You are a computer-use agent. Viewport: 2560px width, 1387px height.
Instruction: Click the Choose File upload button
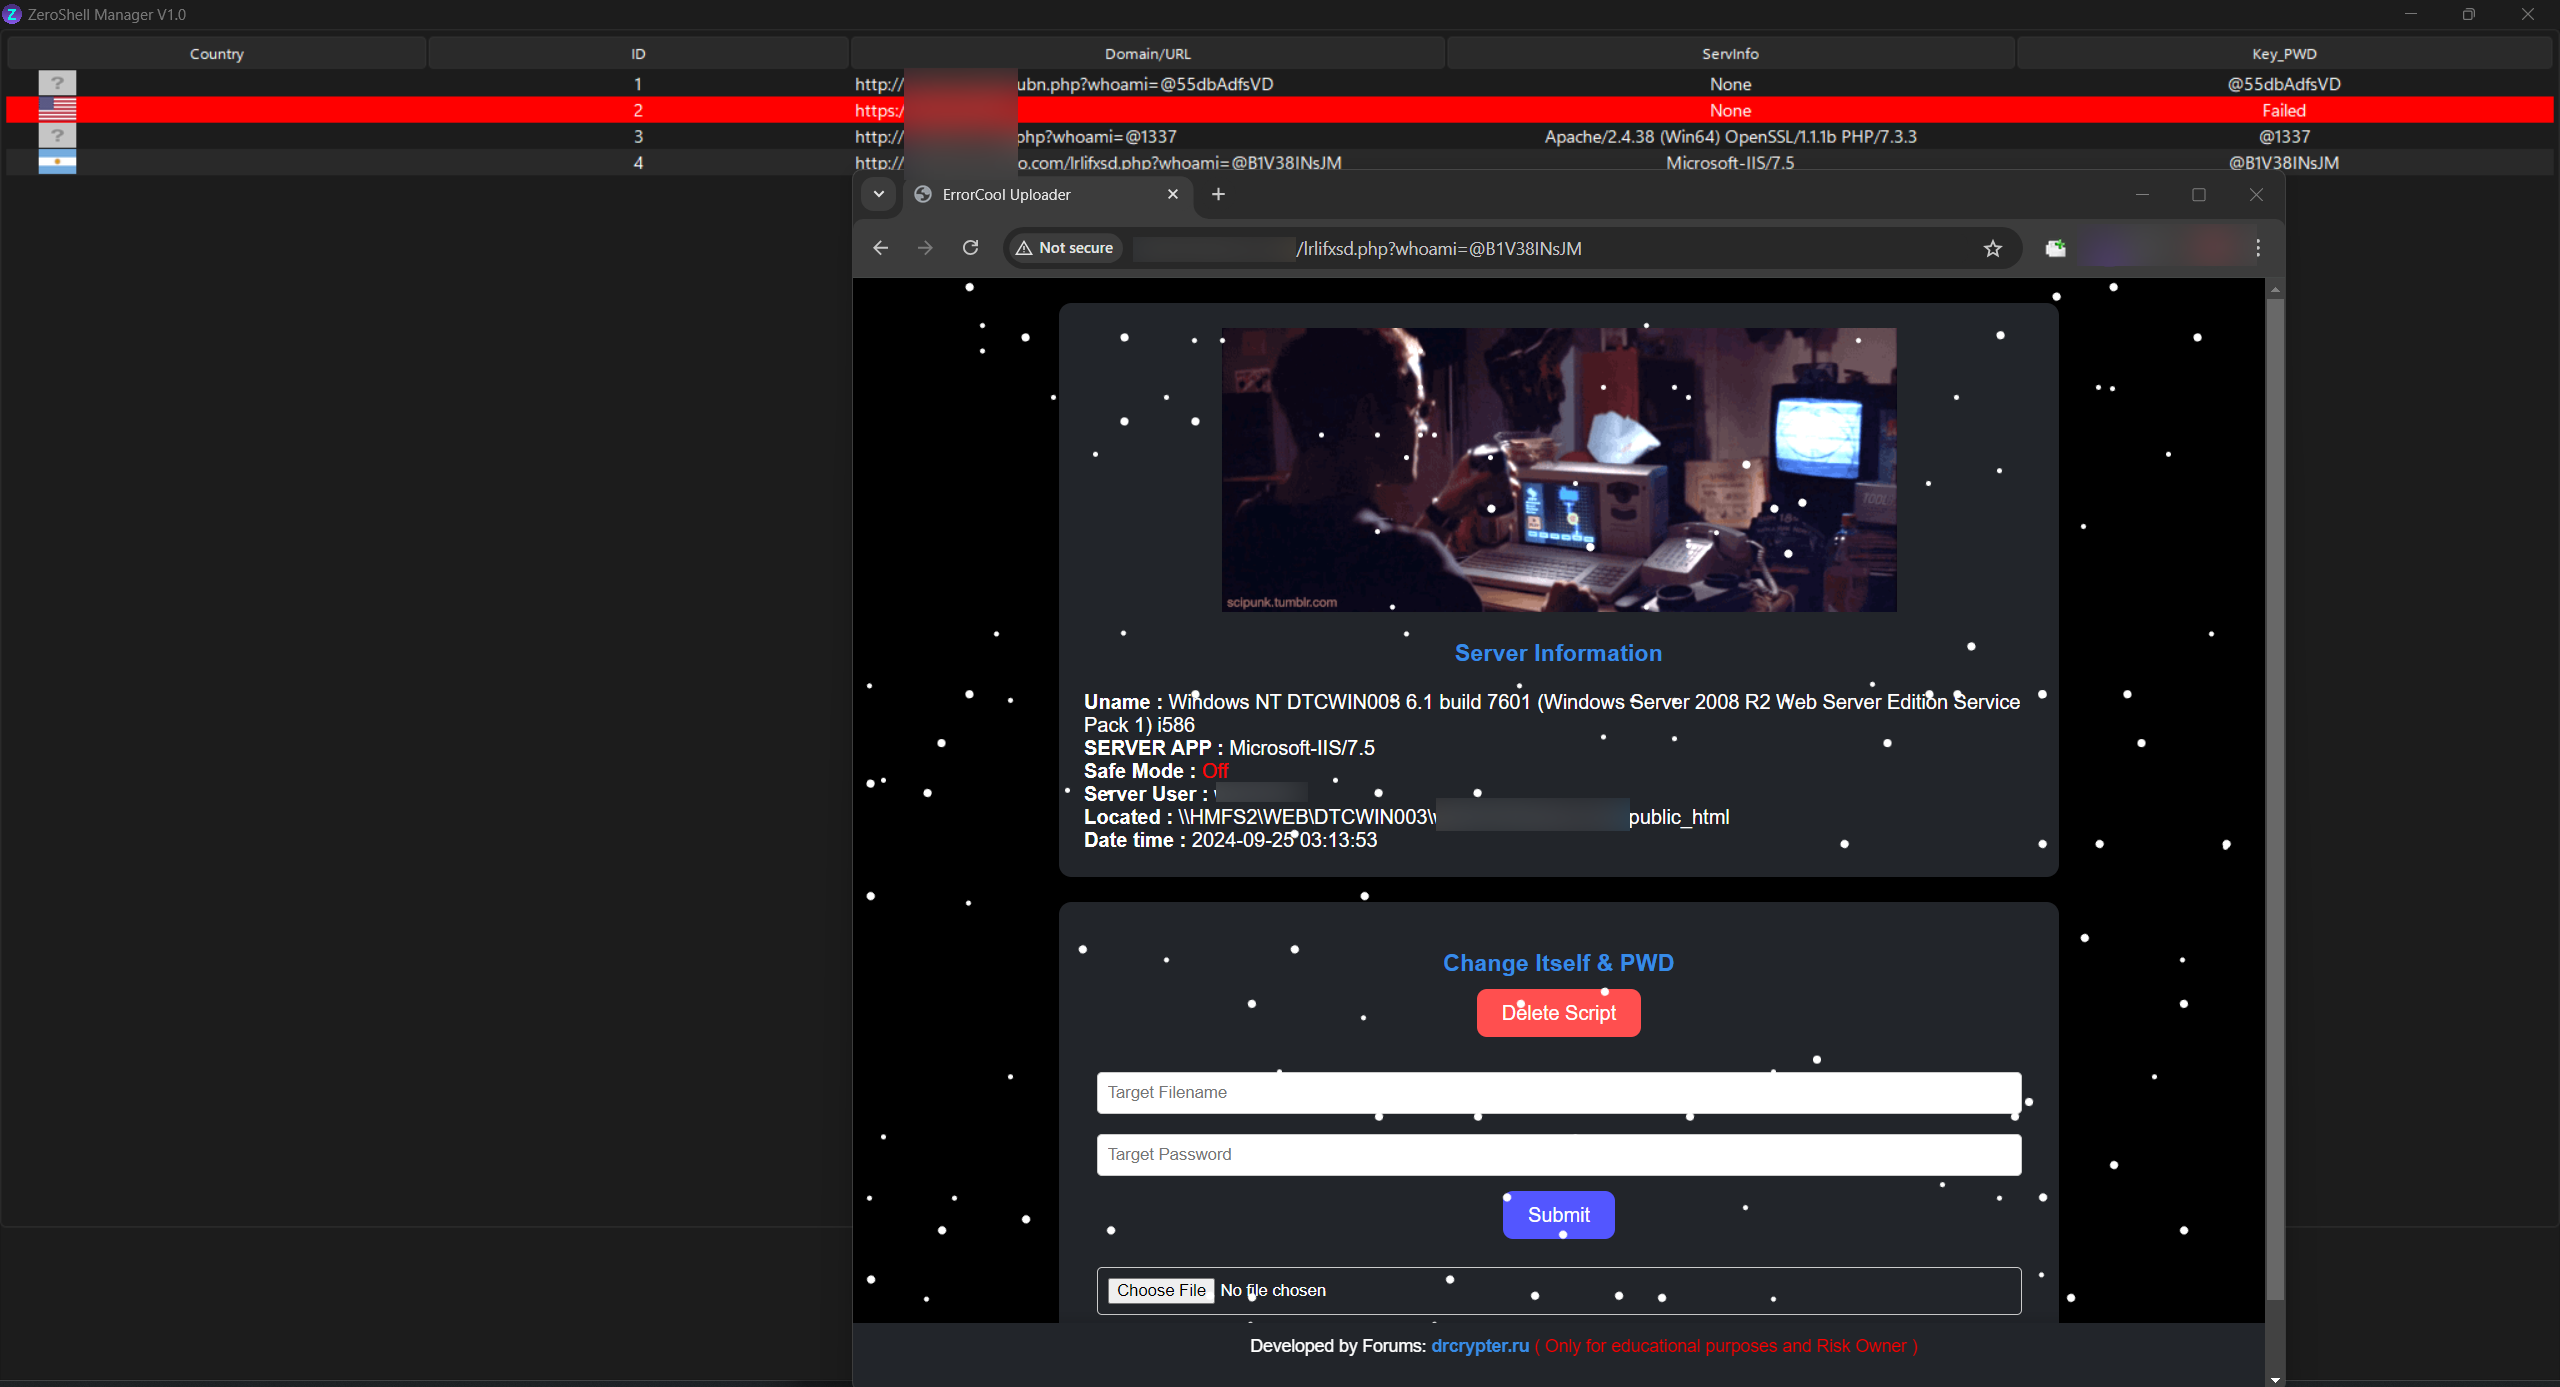click(x=1161, y=1290)
